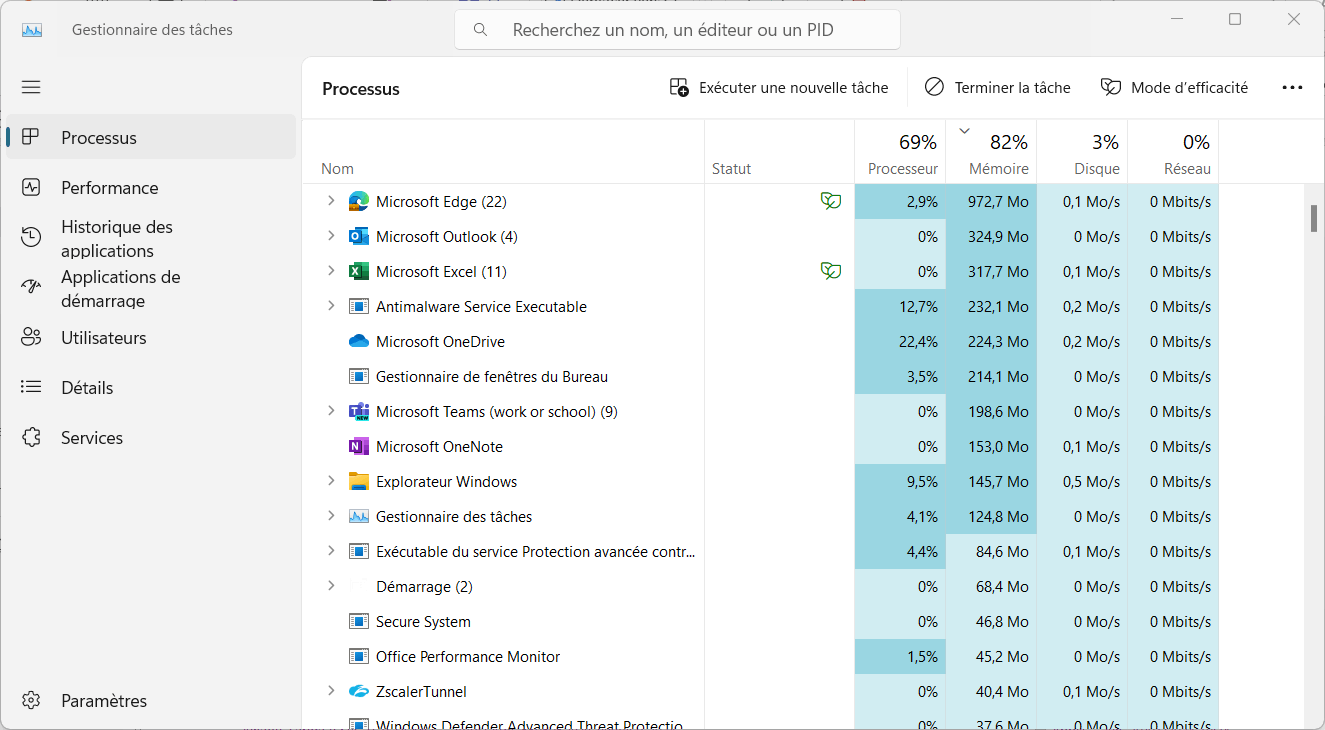Click the process list vertical scrollbar thumb

[x=1314, y=218]
